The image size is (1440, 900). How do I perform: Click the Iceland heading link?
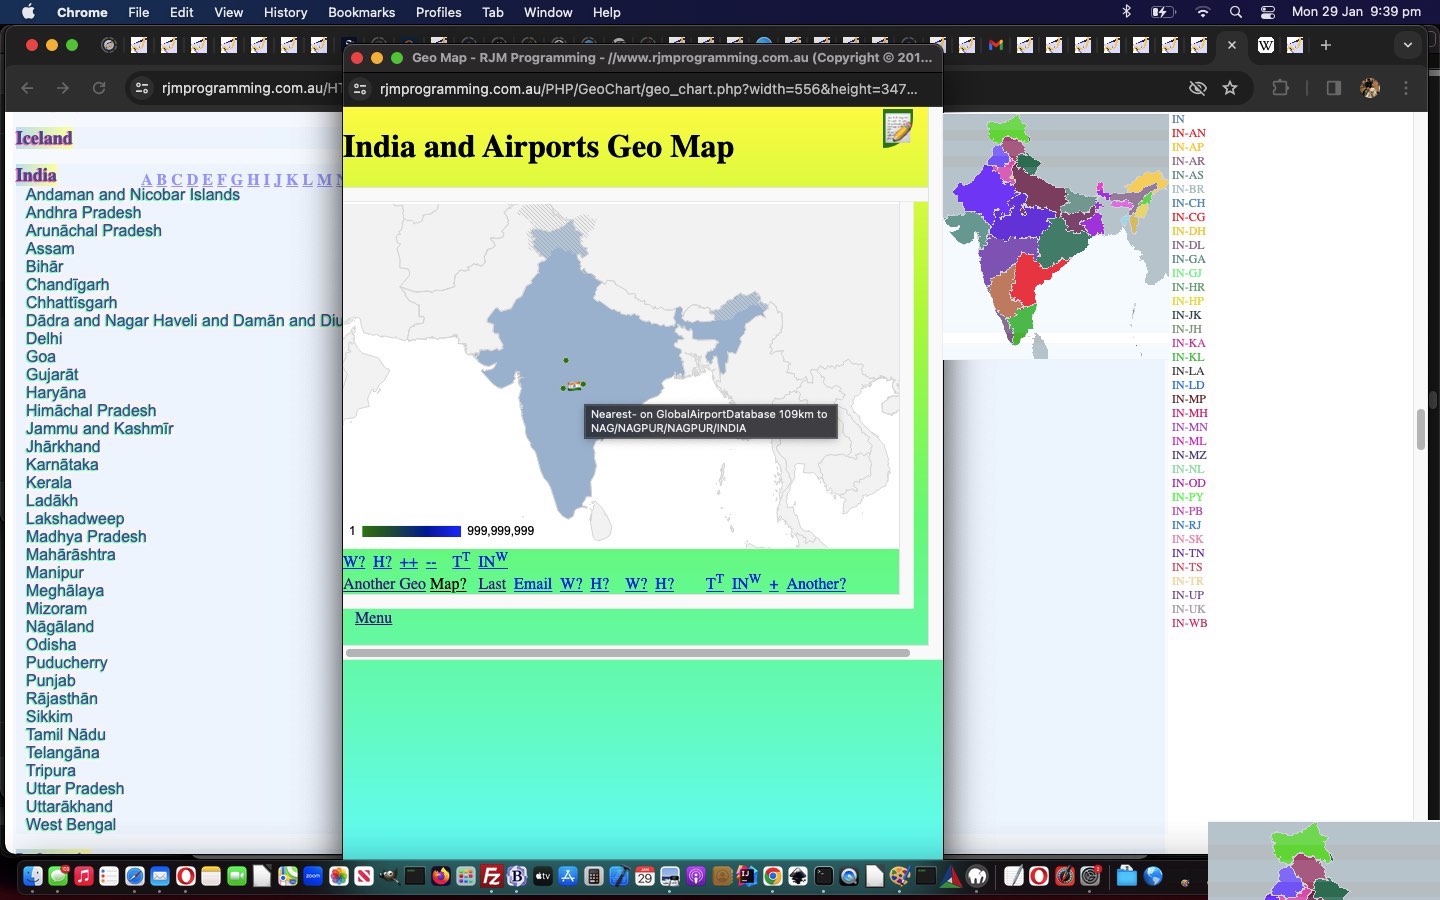(44, 138)
